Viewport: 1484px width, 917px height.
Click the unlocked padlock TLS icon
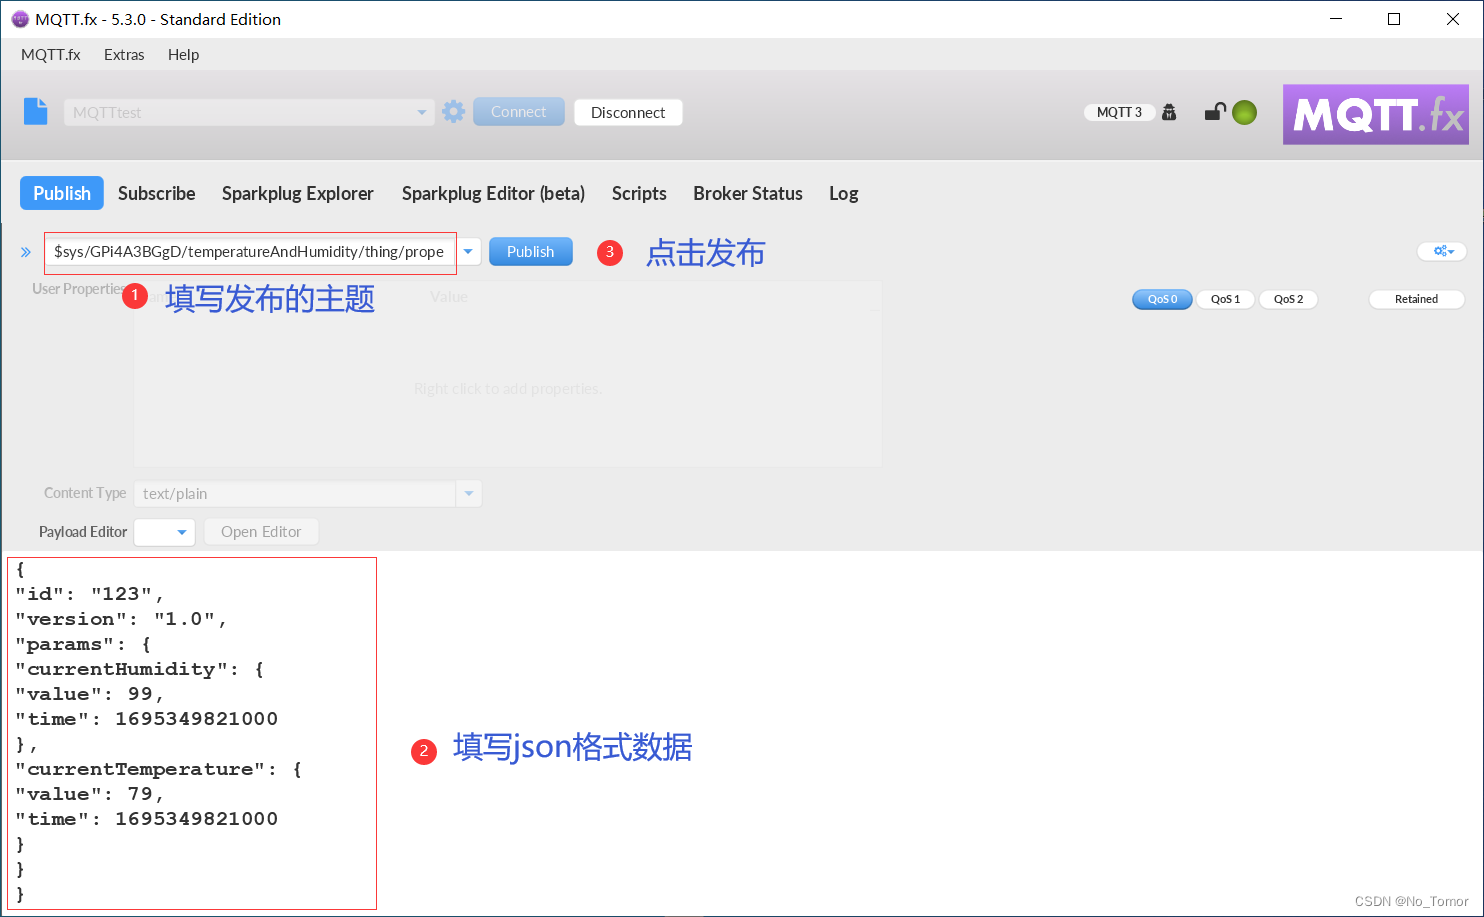click(1214, 112)
